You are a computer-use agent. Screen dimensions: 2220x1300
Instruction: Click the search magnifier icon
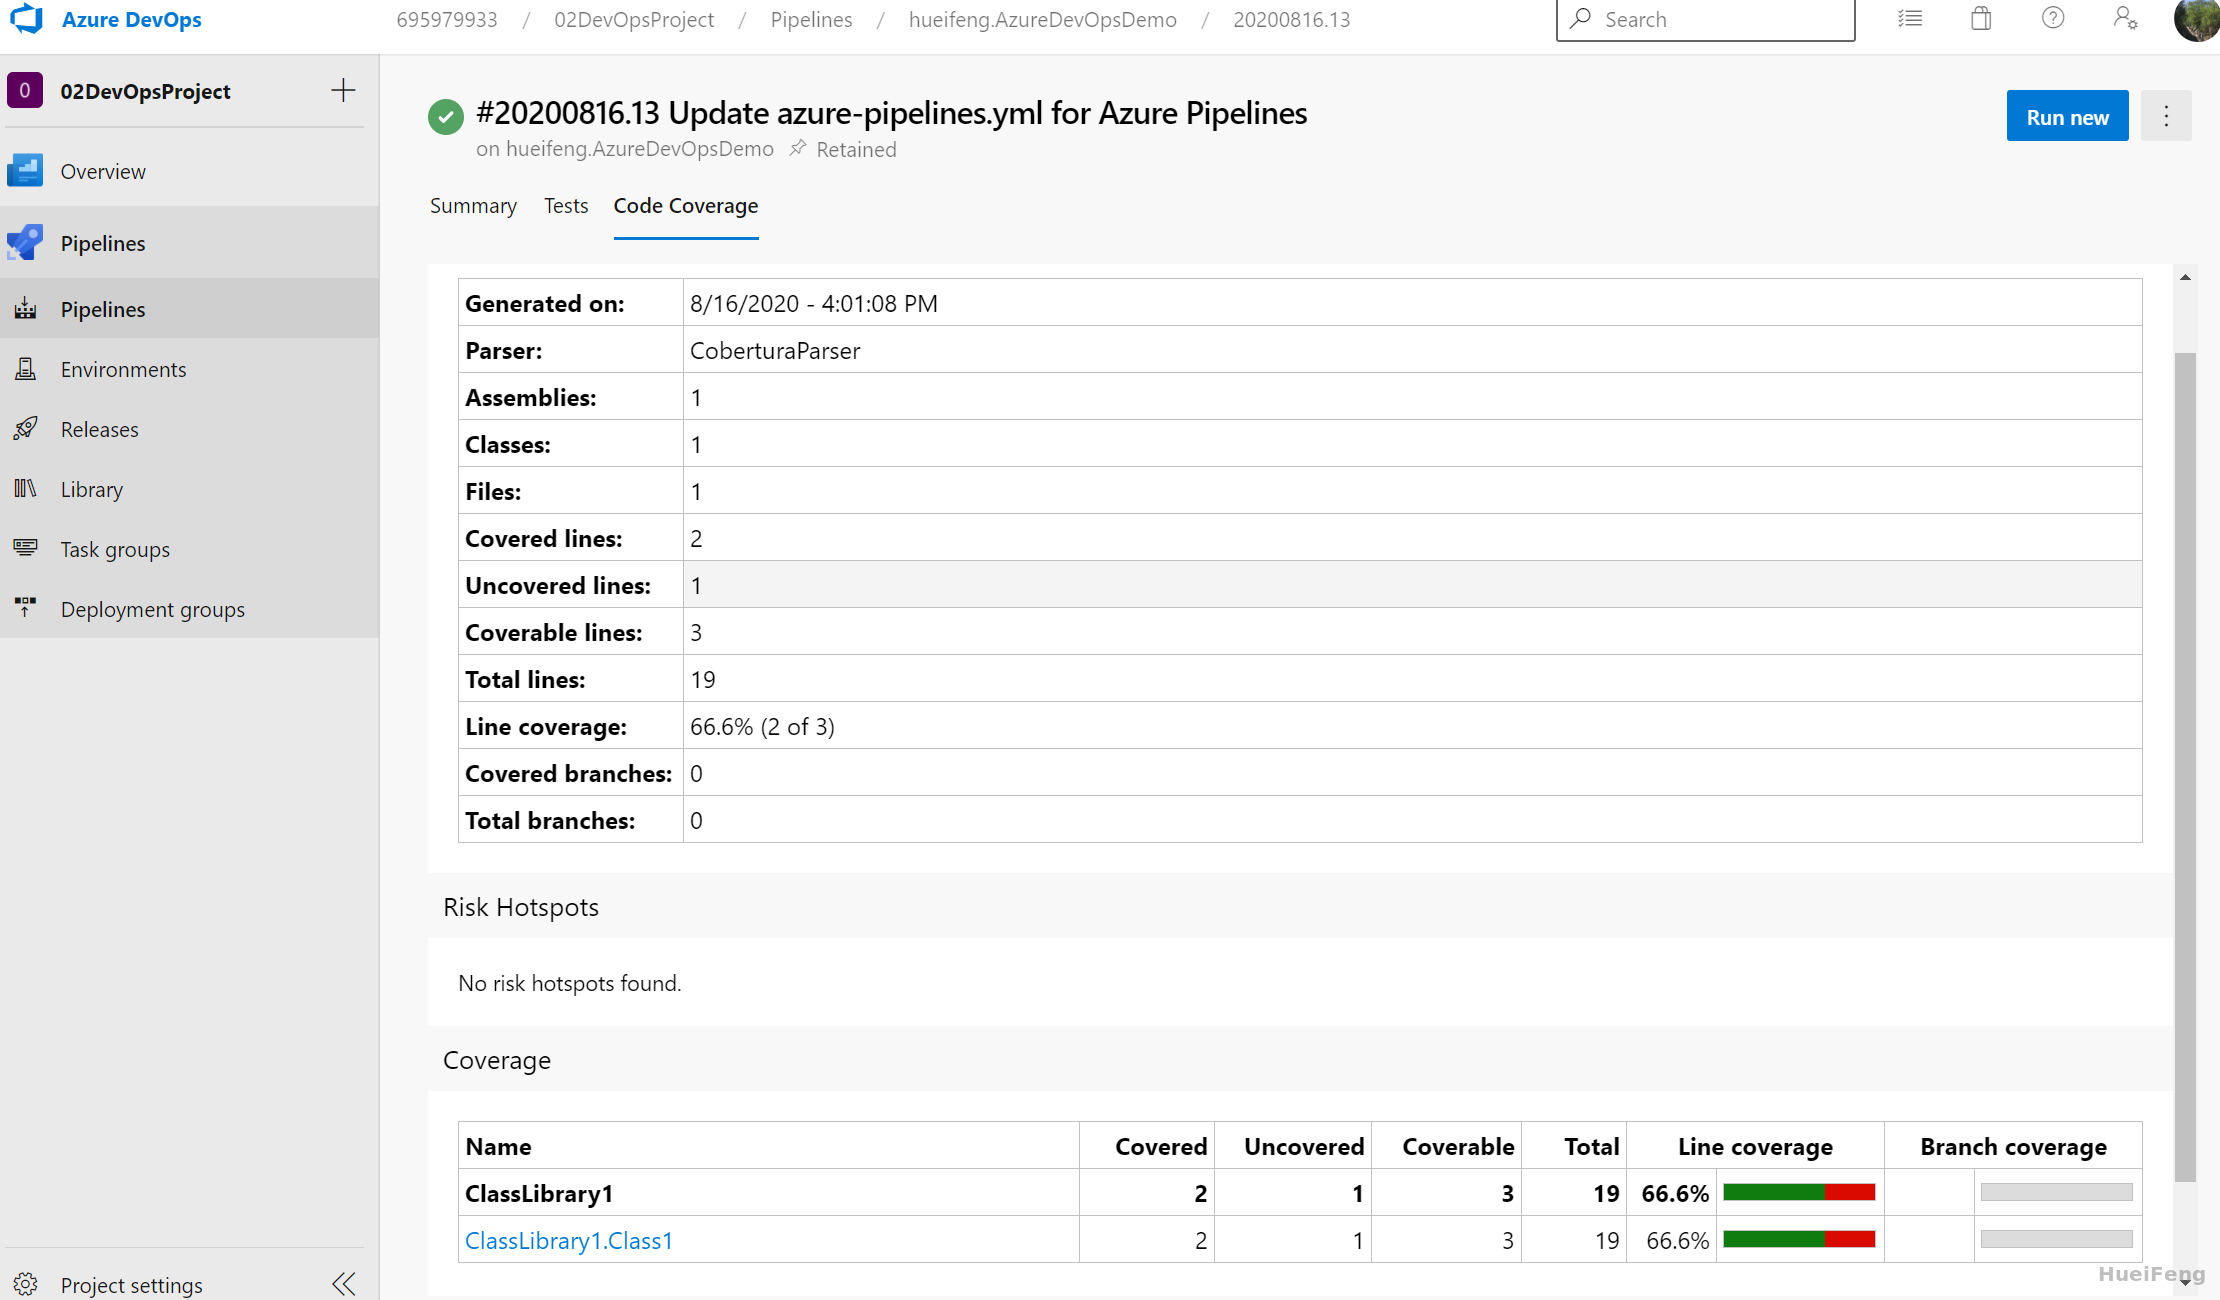[x=1580, y=19]
